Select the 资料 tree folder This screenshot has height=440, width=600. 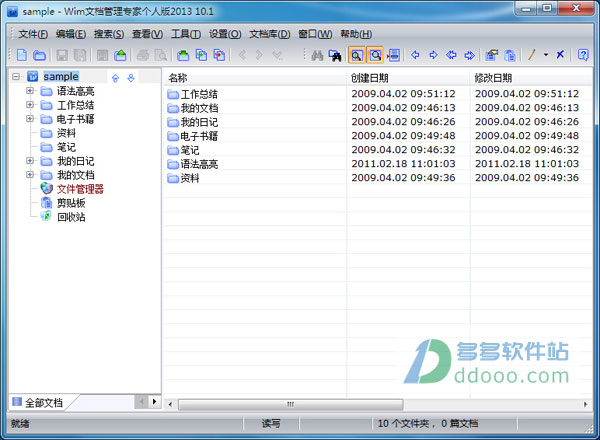pos(66,133)
